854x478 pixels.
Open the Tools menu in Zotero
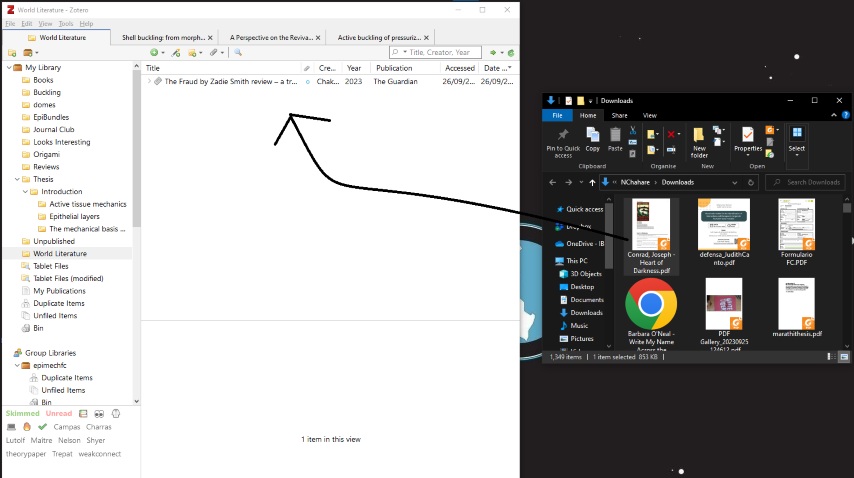[66, 23]
